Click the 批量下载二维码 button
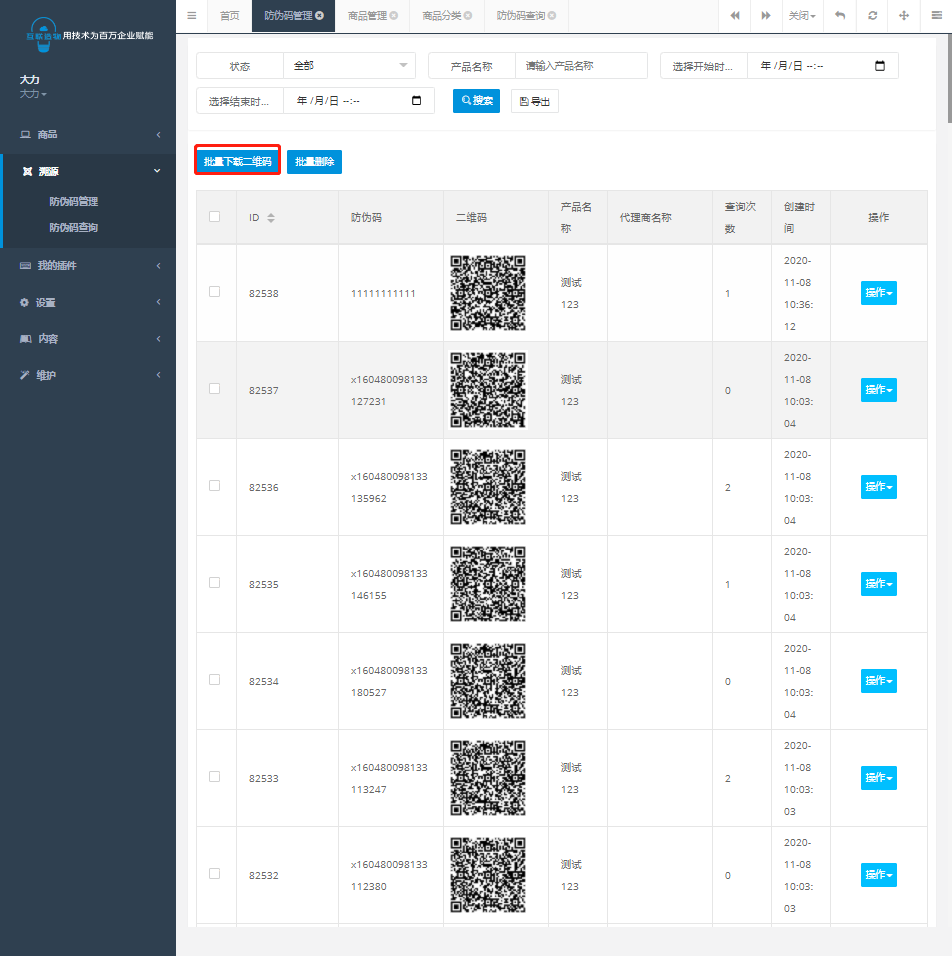The height and width of the screenshot is (956, 952). 237,162
